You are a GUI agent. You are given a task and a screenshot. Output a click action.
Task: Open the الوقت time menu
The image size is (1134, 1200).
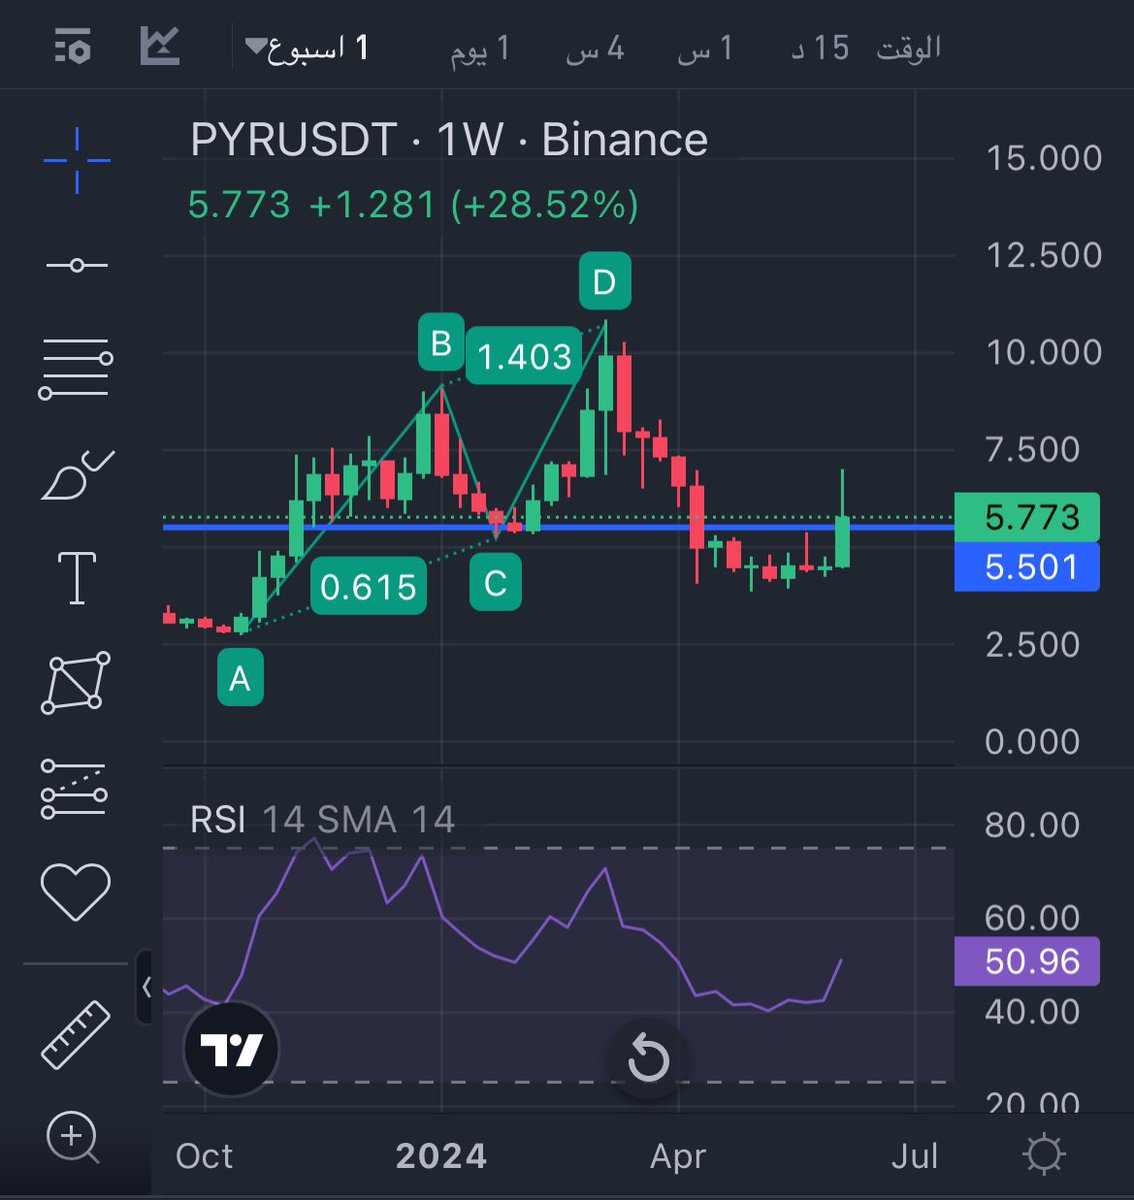(909, 48)
